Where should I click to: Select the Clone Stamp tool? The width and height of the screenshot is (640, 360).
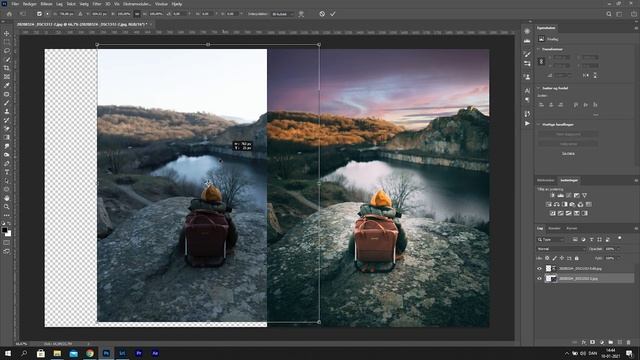coord(7,111)
